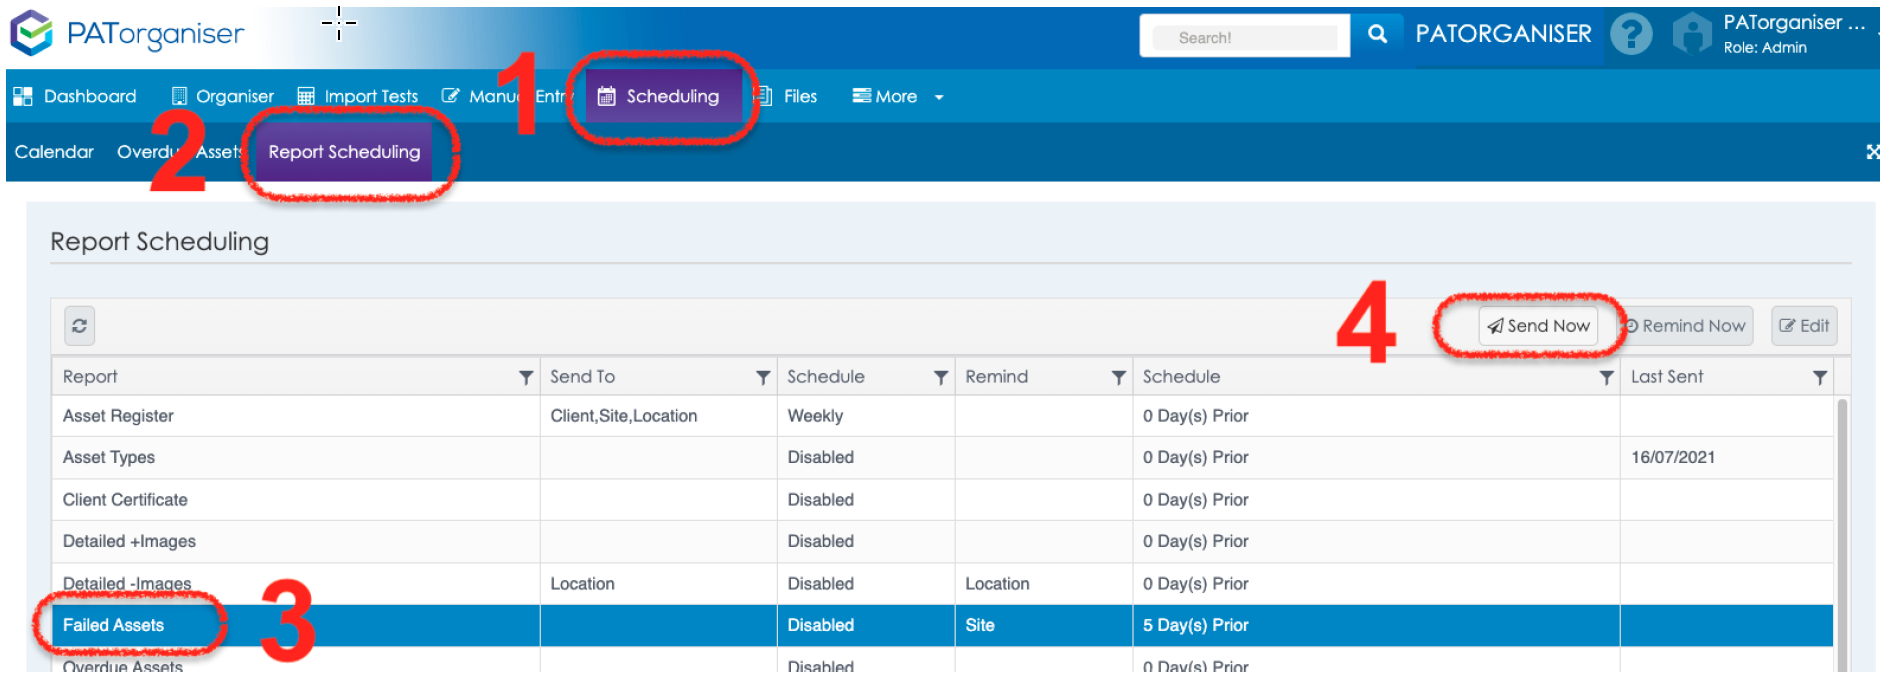This screenshot has width=1880, height=674.
Task: Open the Files menu
Action: coord(786,96)
